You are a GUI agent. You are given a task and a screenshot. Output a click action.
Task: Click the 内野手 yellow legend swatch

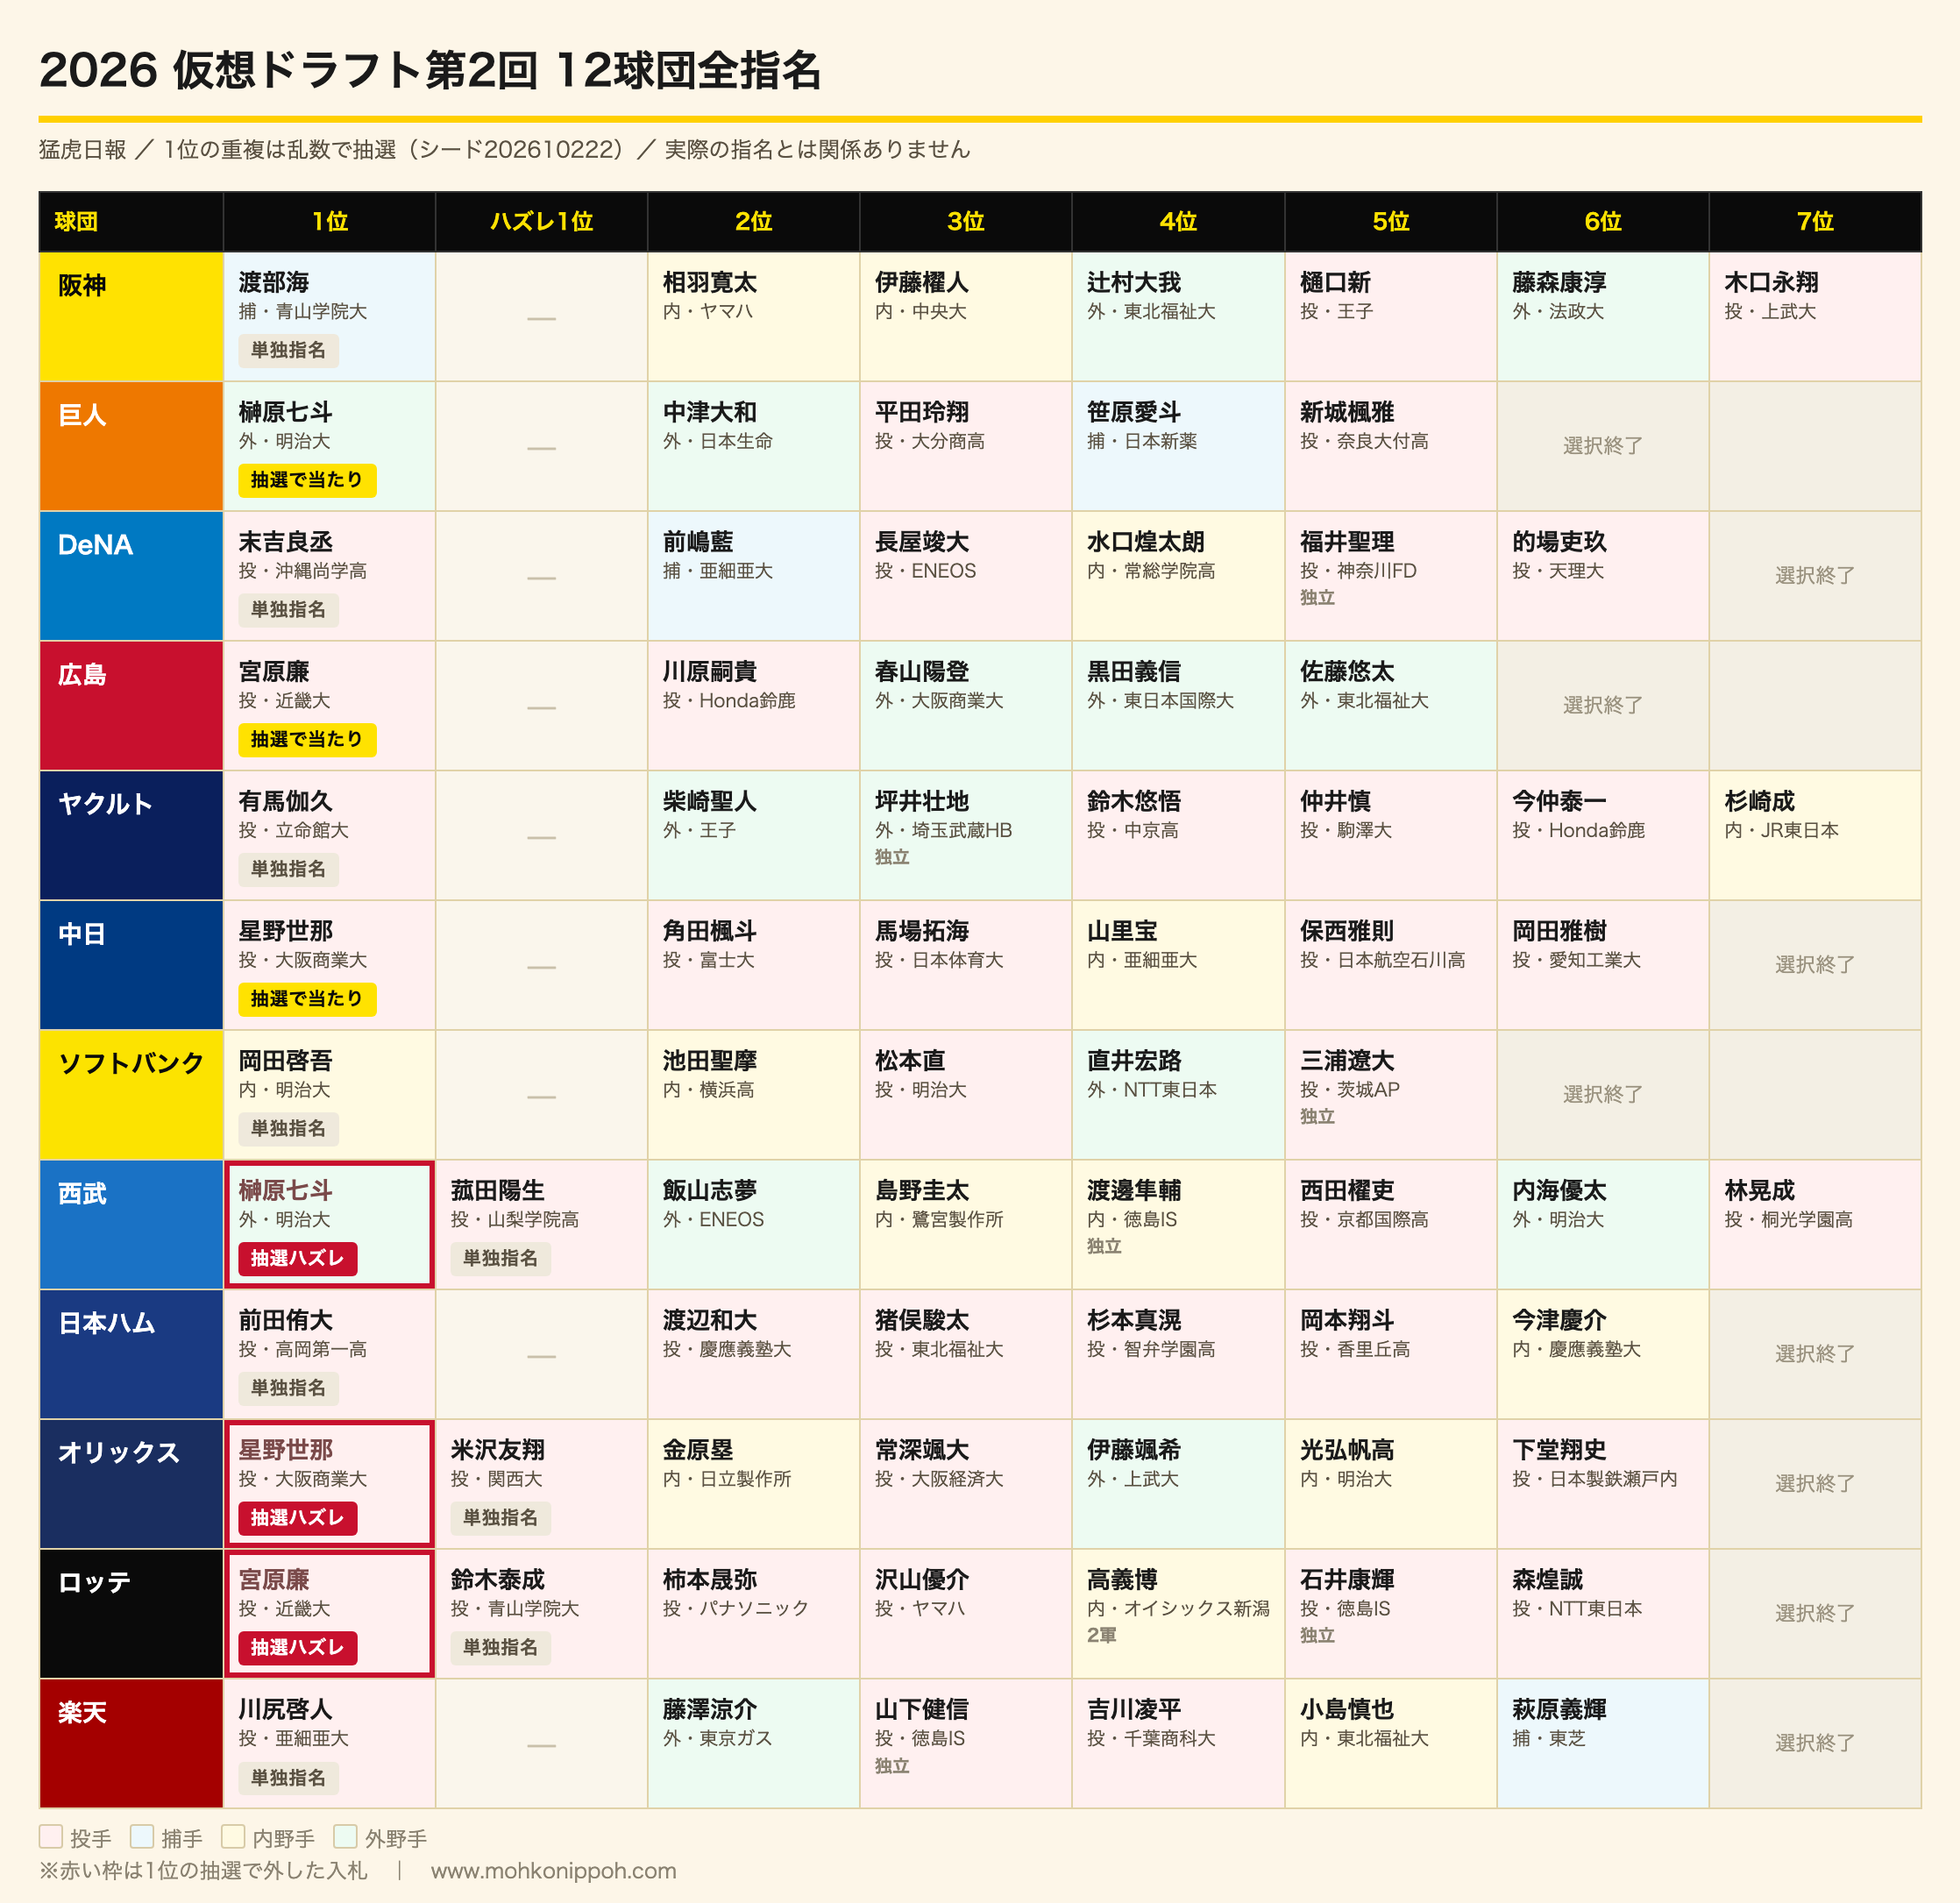tap(233, 1836)
